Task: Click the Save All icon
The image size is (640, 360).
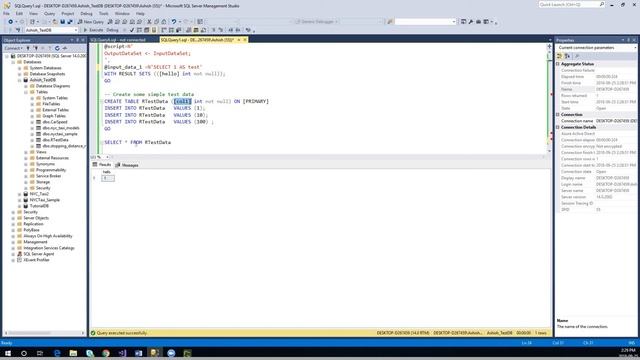Action: point(70,22)
